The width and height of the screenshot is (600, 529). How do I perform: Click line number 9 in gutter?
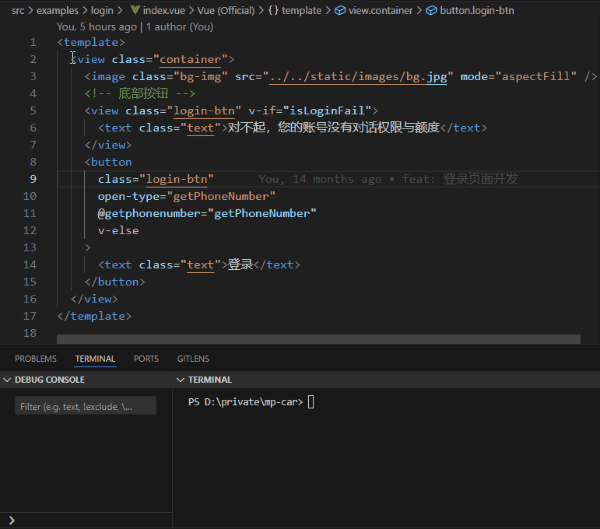point(33,179)
